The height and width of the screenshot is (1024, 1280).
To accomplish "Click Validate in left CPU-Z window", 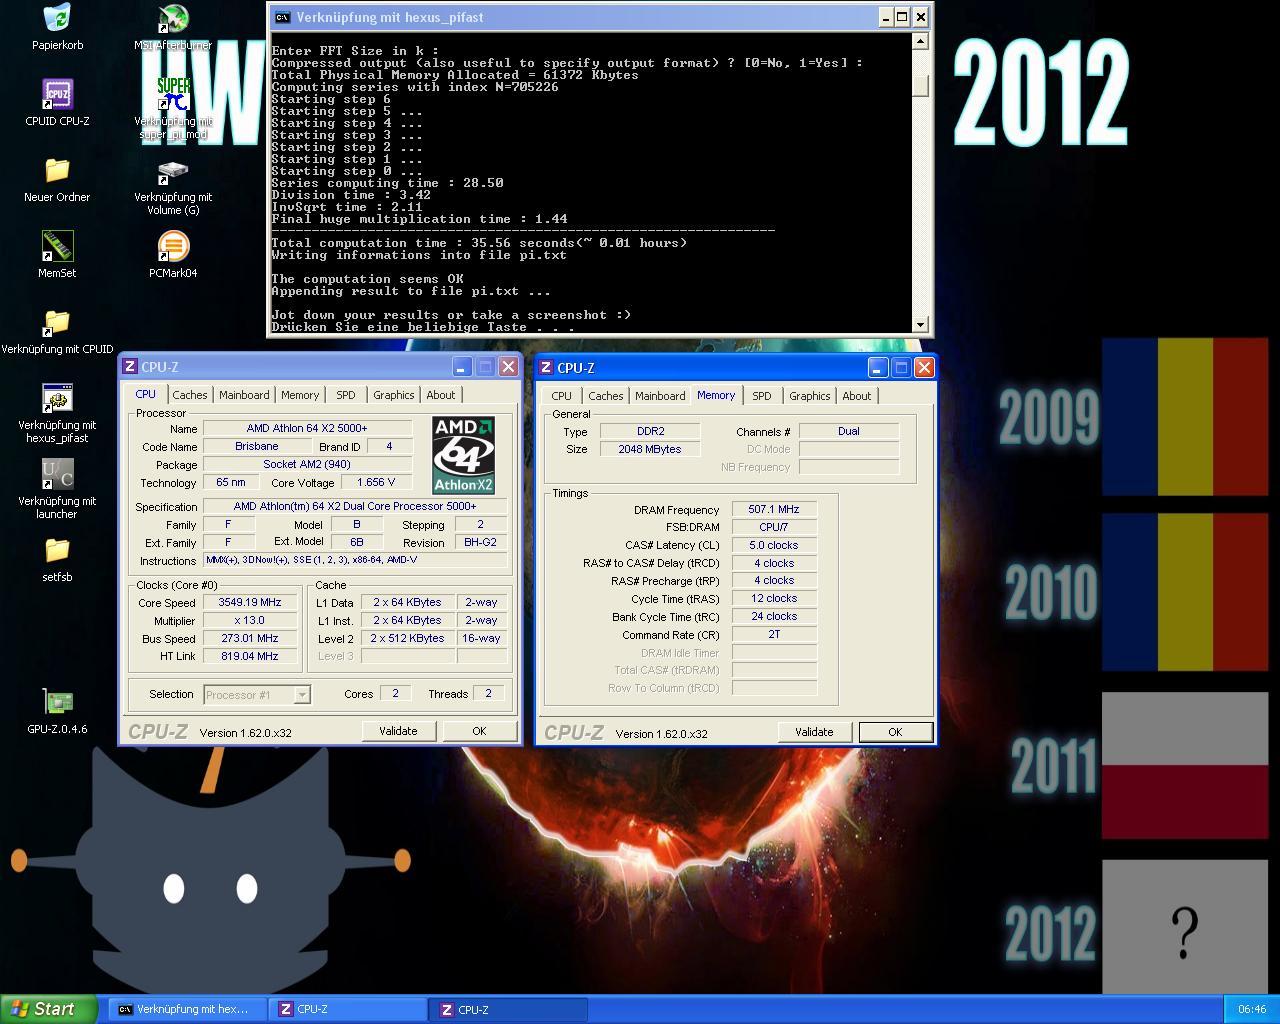I will [398, 731].
